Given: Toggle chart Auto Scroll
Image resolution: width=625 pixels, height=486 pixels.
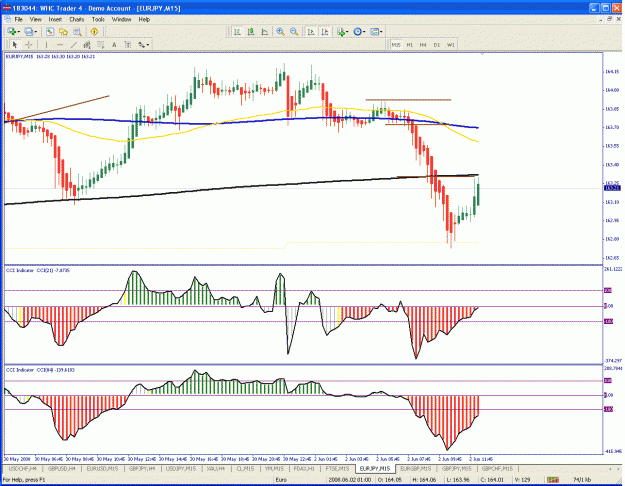Looking at the screenshot, I should point(311,31).
